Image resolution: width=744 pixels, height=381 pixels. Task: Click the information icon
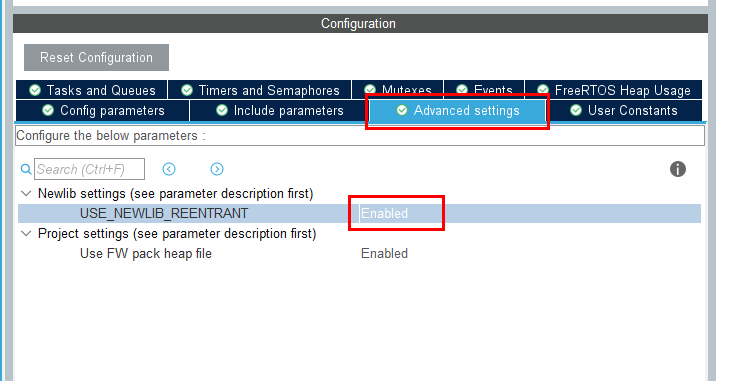[x=678, y=169]
